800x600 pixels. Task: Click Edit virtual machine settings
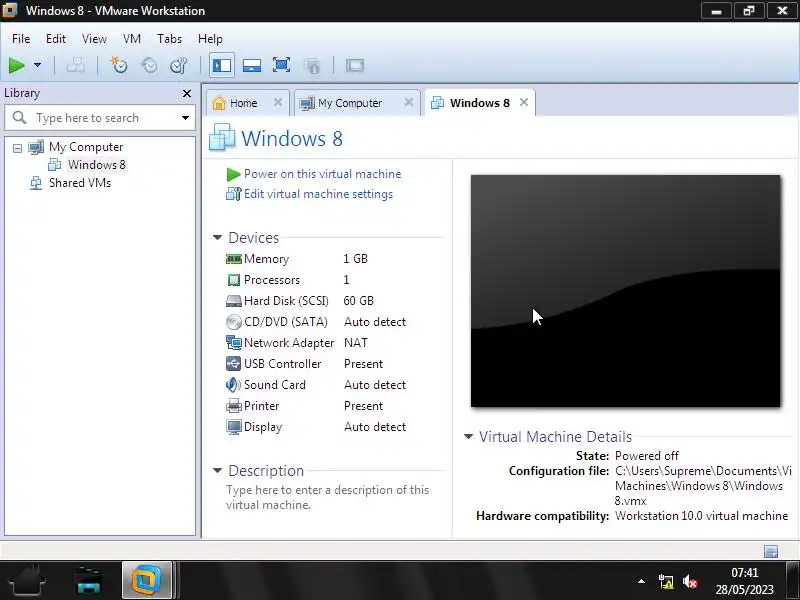(318, 194)
